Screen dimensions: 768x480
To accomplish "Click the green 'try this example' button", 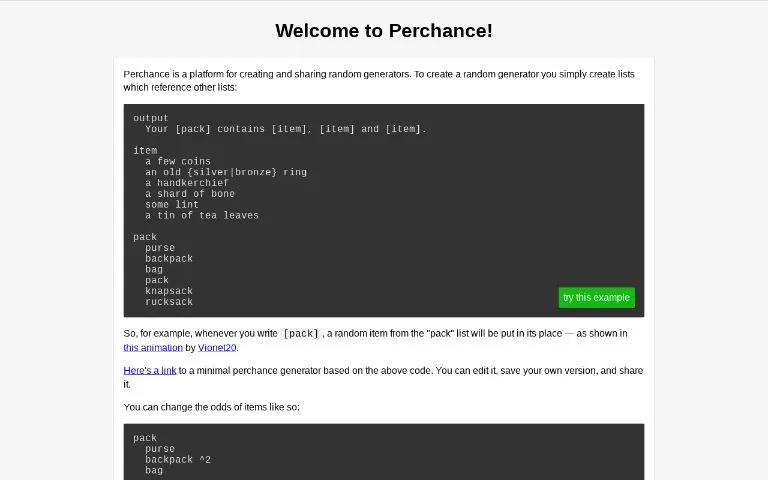I will coord(596,297).
